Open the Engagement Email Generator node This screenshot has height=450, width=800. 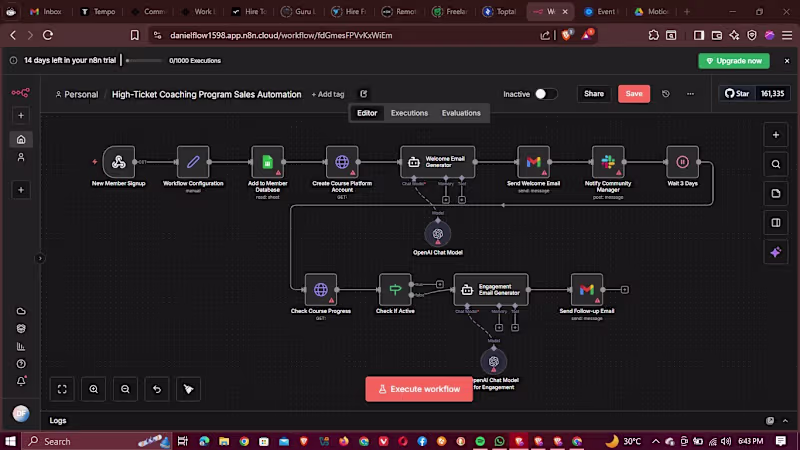(x=491, y=290)
